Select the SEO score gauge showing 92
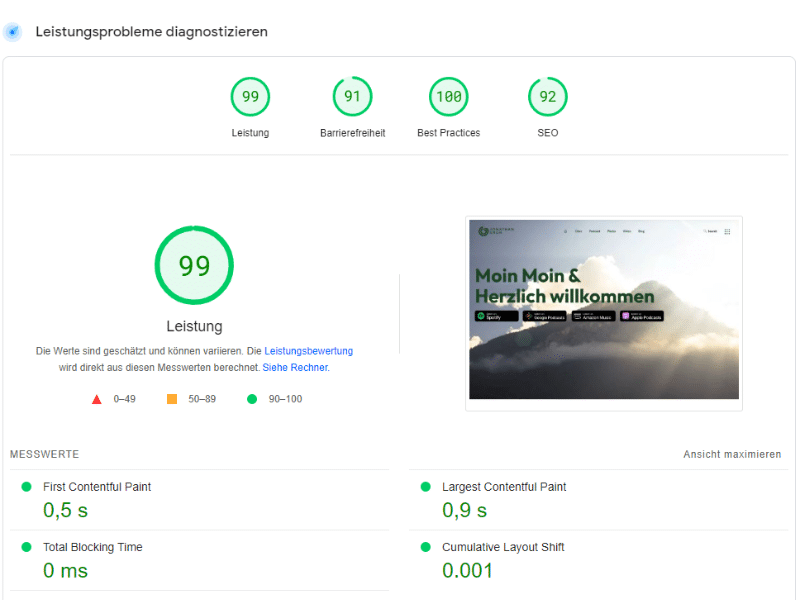This screenshot has height=600, width=800. point(547,97)
